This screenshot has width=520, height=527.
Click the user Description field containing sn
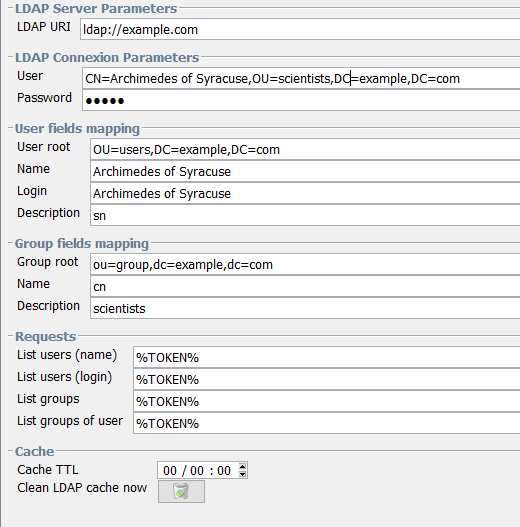click(305, 215)
